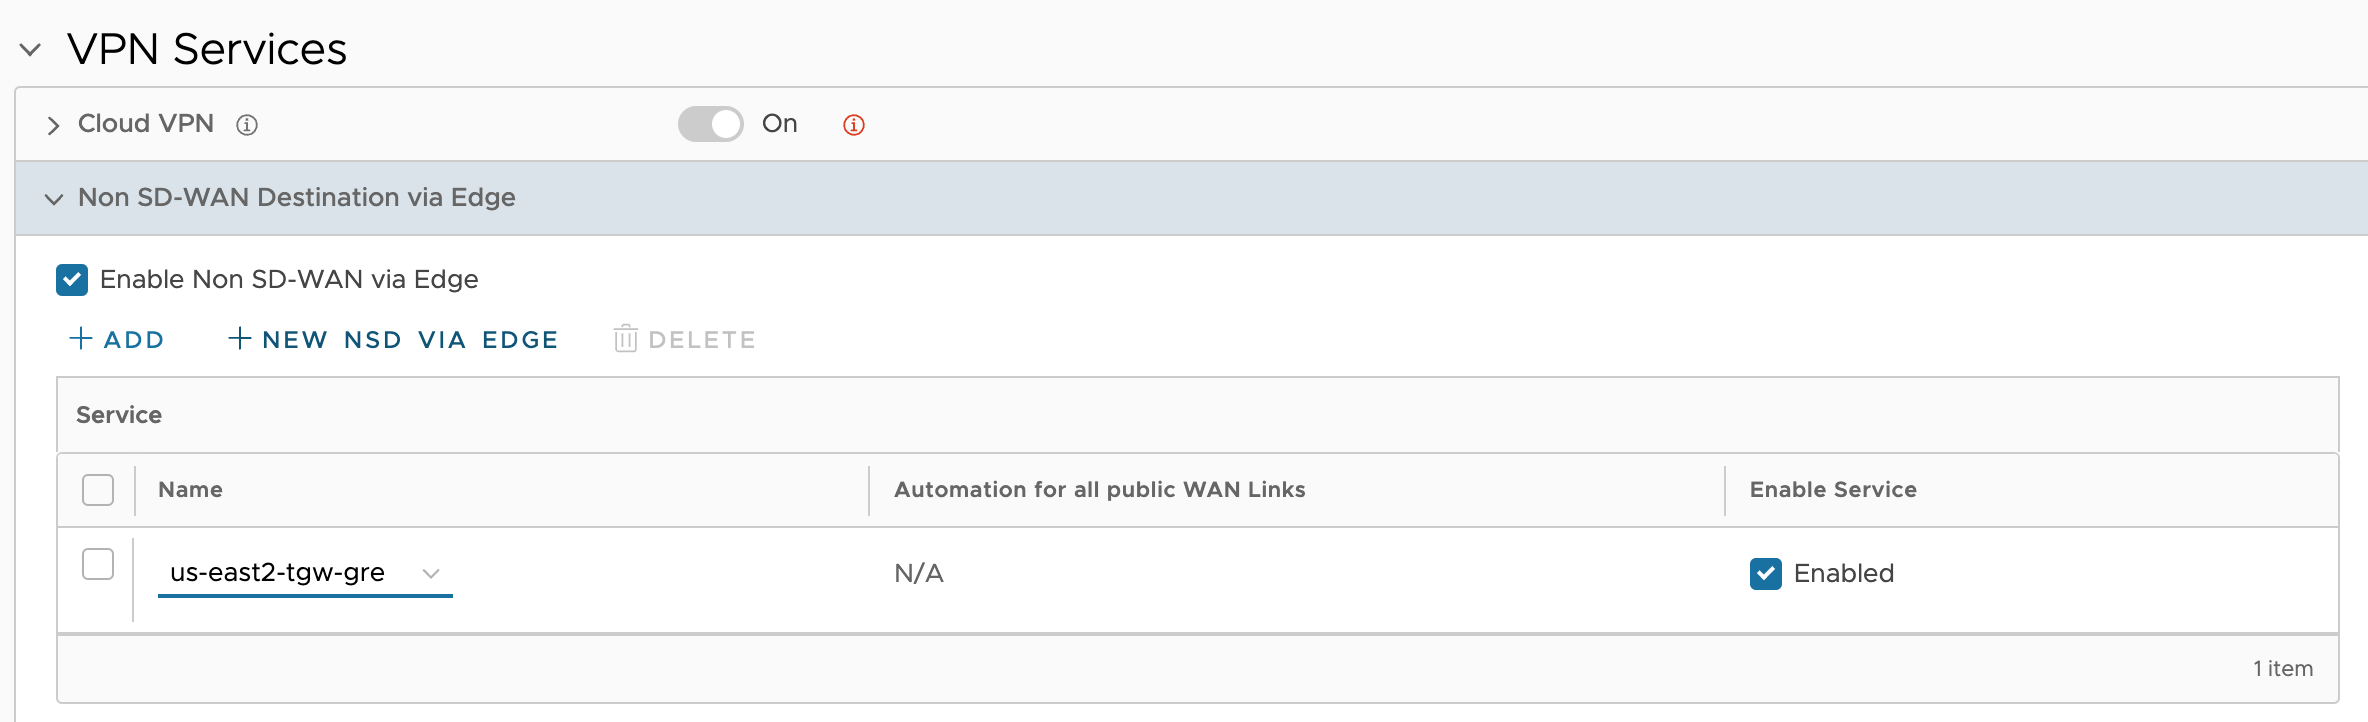Viewport: 2368px width, 722px height.
Task: Expand the Cloud VPN section chevron
Action: click(x=54, y=125)
